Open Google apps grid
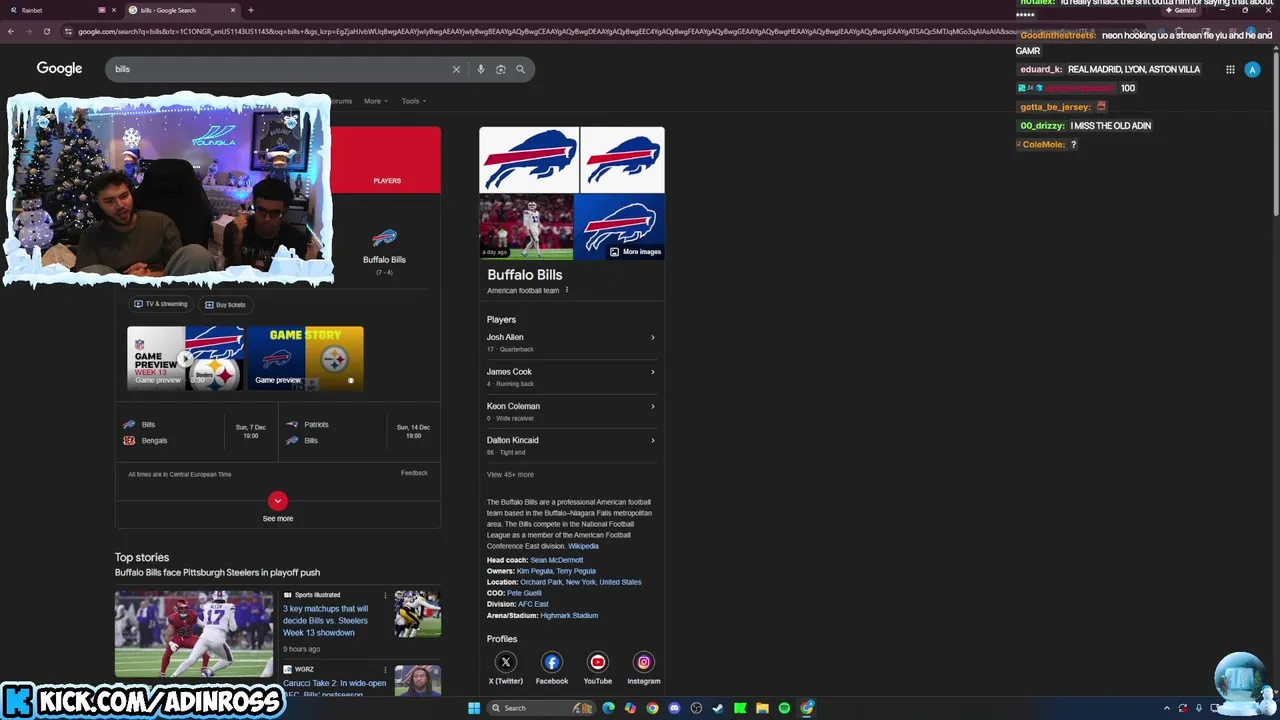The height and width of the screenshot is (720, 1280). (x=1230, y=69)
